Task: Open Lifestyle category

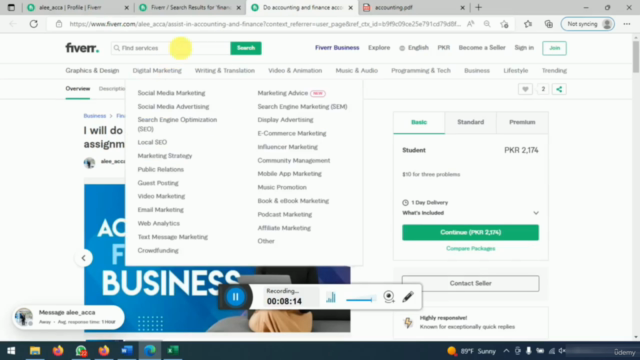Action: (x=516, y=71)
